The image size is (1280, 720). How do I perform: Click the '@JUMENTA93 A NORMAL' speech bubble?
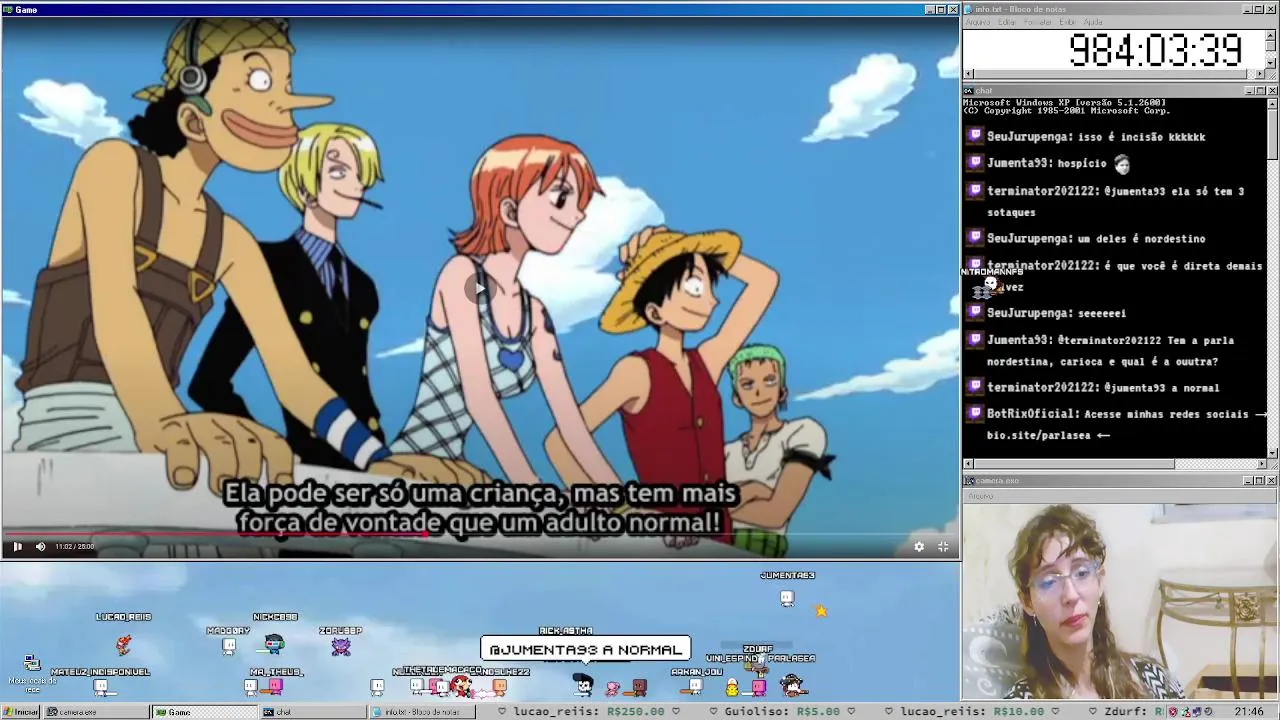click(x=585, y=649)
